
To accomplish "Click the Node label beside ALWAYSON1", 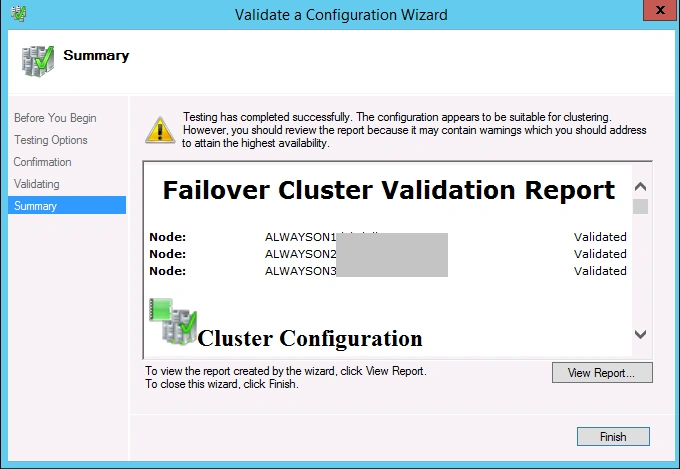I will (x=167, y=237).
